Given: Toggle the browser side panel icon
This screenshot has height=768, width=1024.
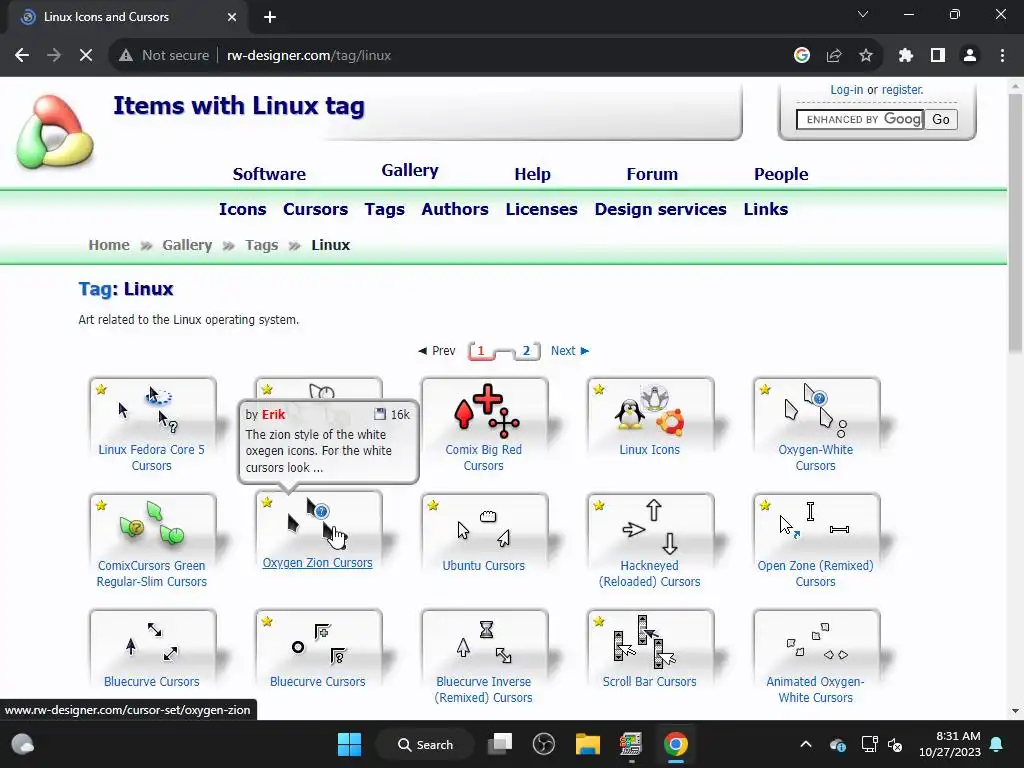Looking at the screenshot, I should 938,56.
